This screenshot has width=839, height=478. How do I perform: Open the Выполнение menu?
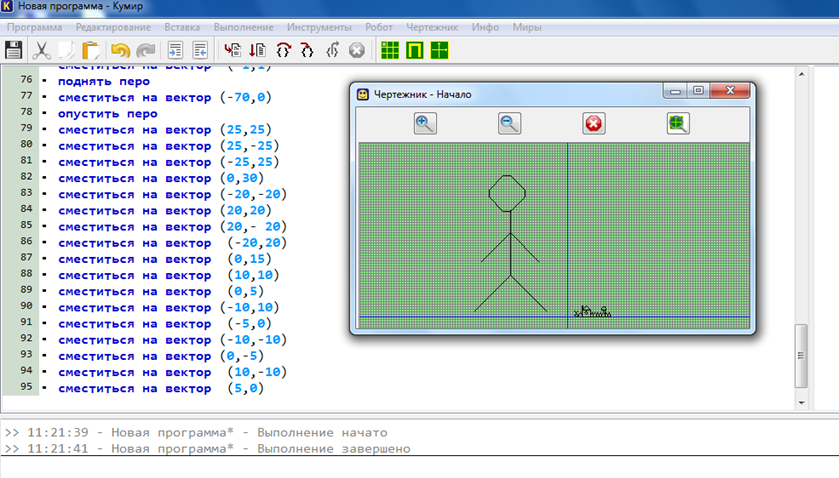(x=243, y=27)
